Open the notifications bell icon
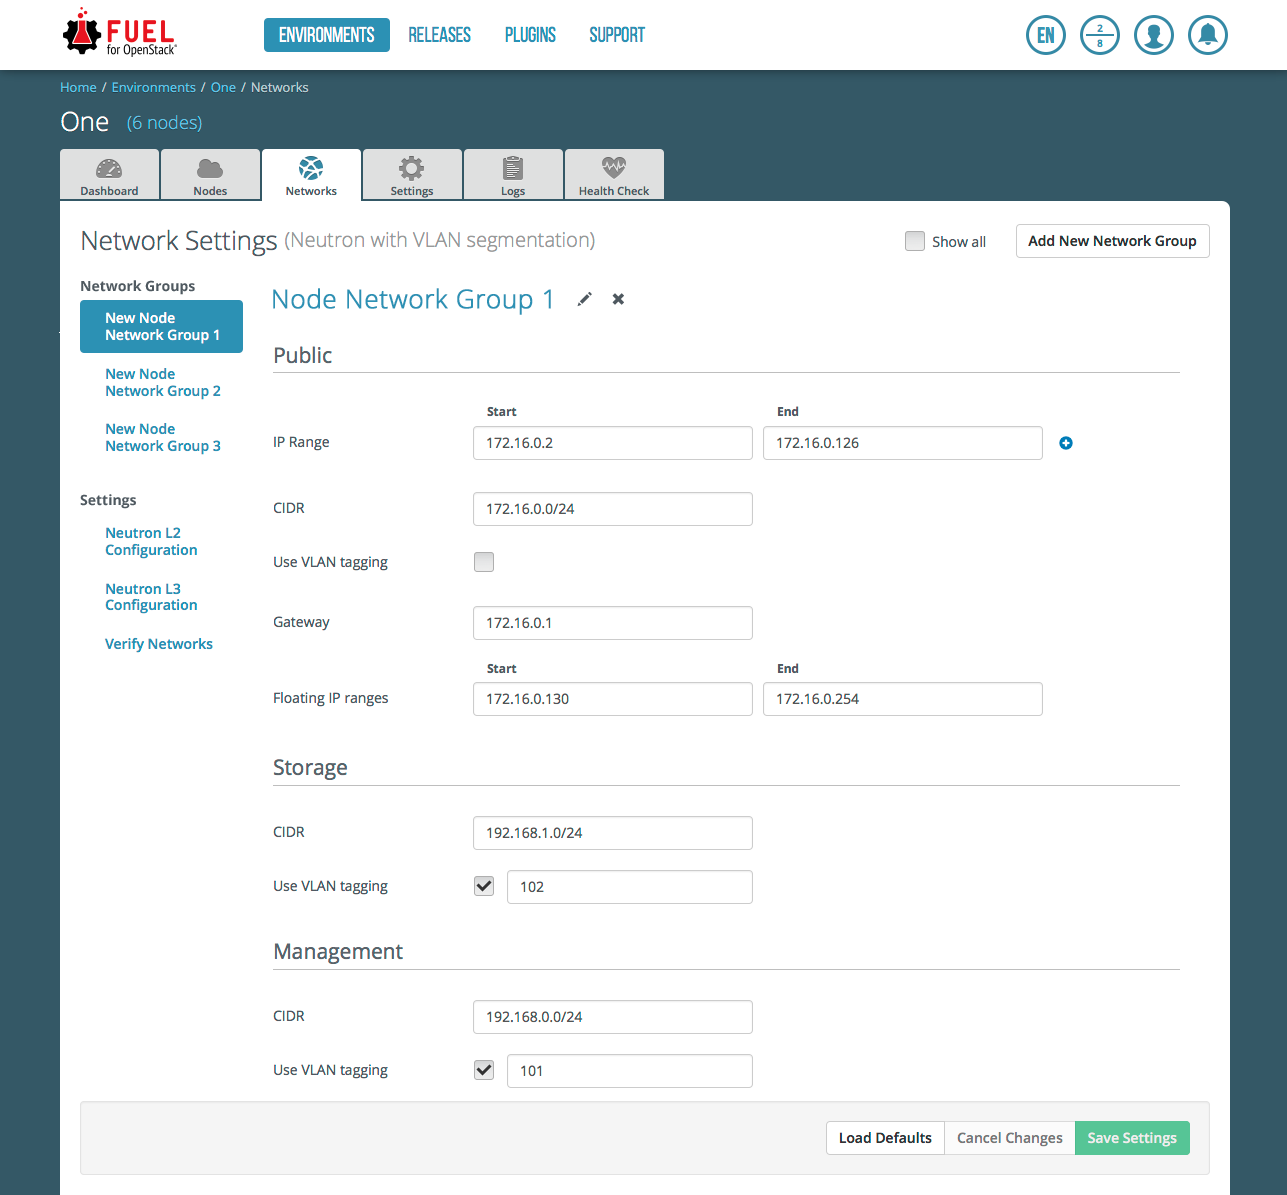This screenshot has width=1287, height=1195. point(1207,36)
